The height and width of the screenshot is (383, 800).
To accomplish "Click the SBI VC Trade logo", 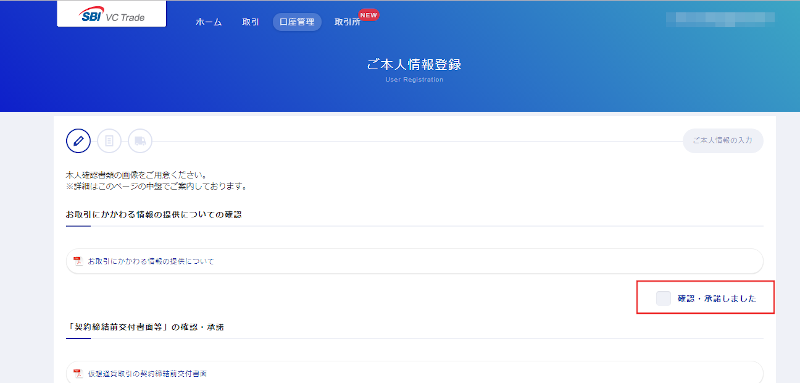I will coord(111,14).
